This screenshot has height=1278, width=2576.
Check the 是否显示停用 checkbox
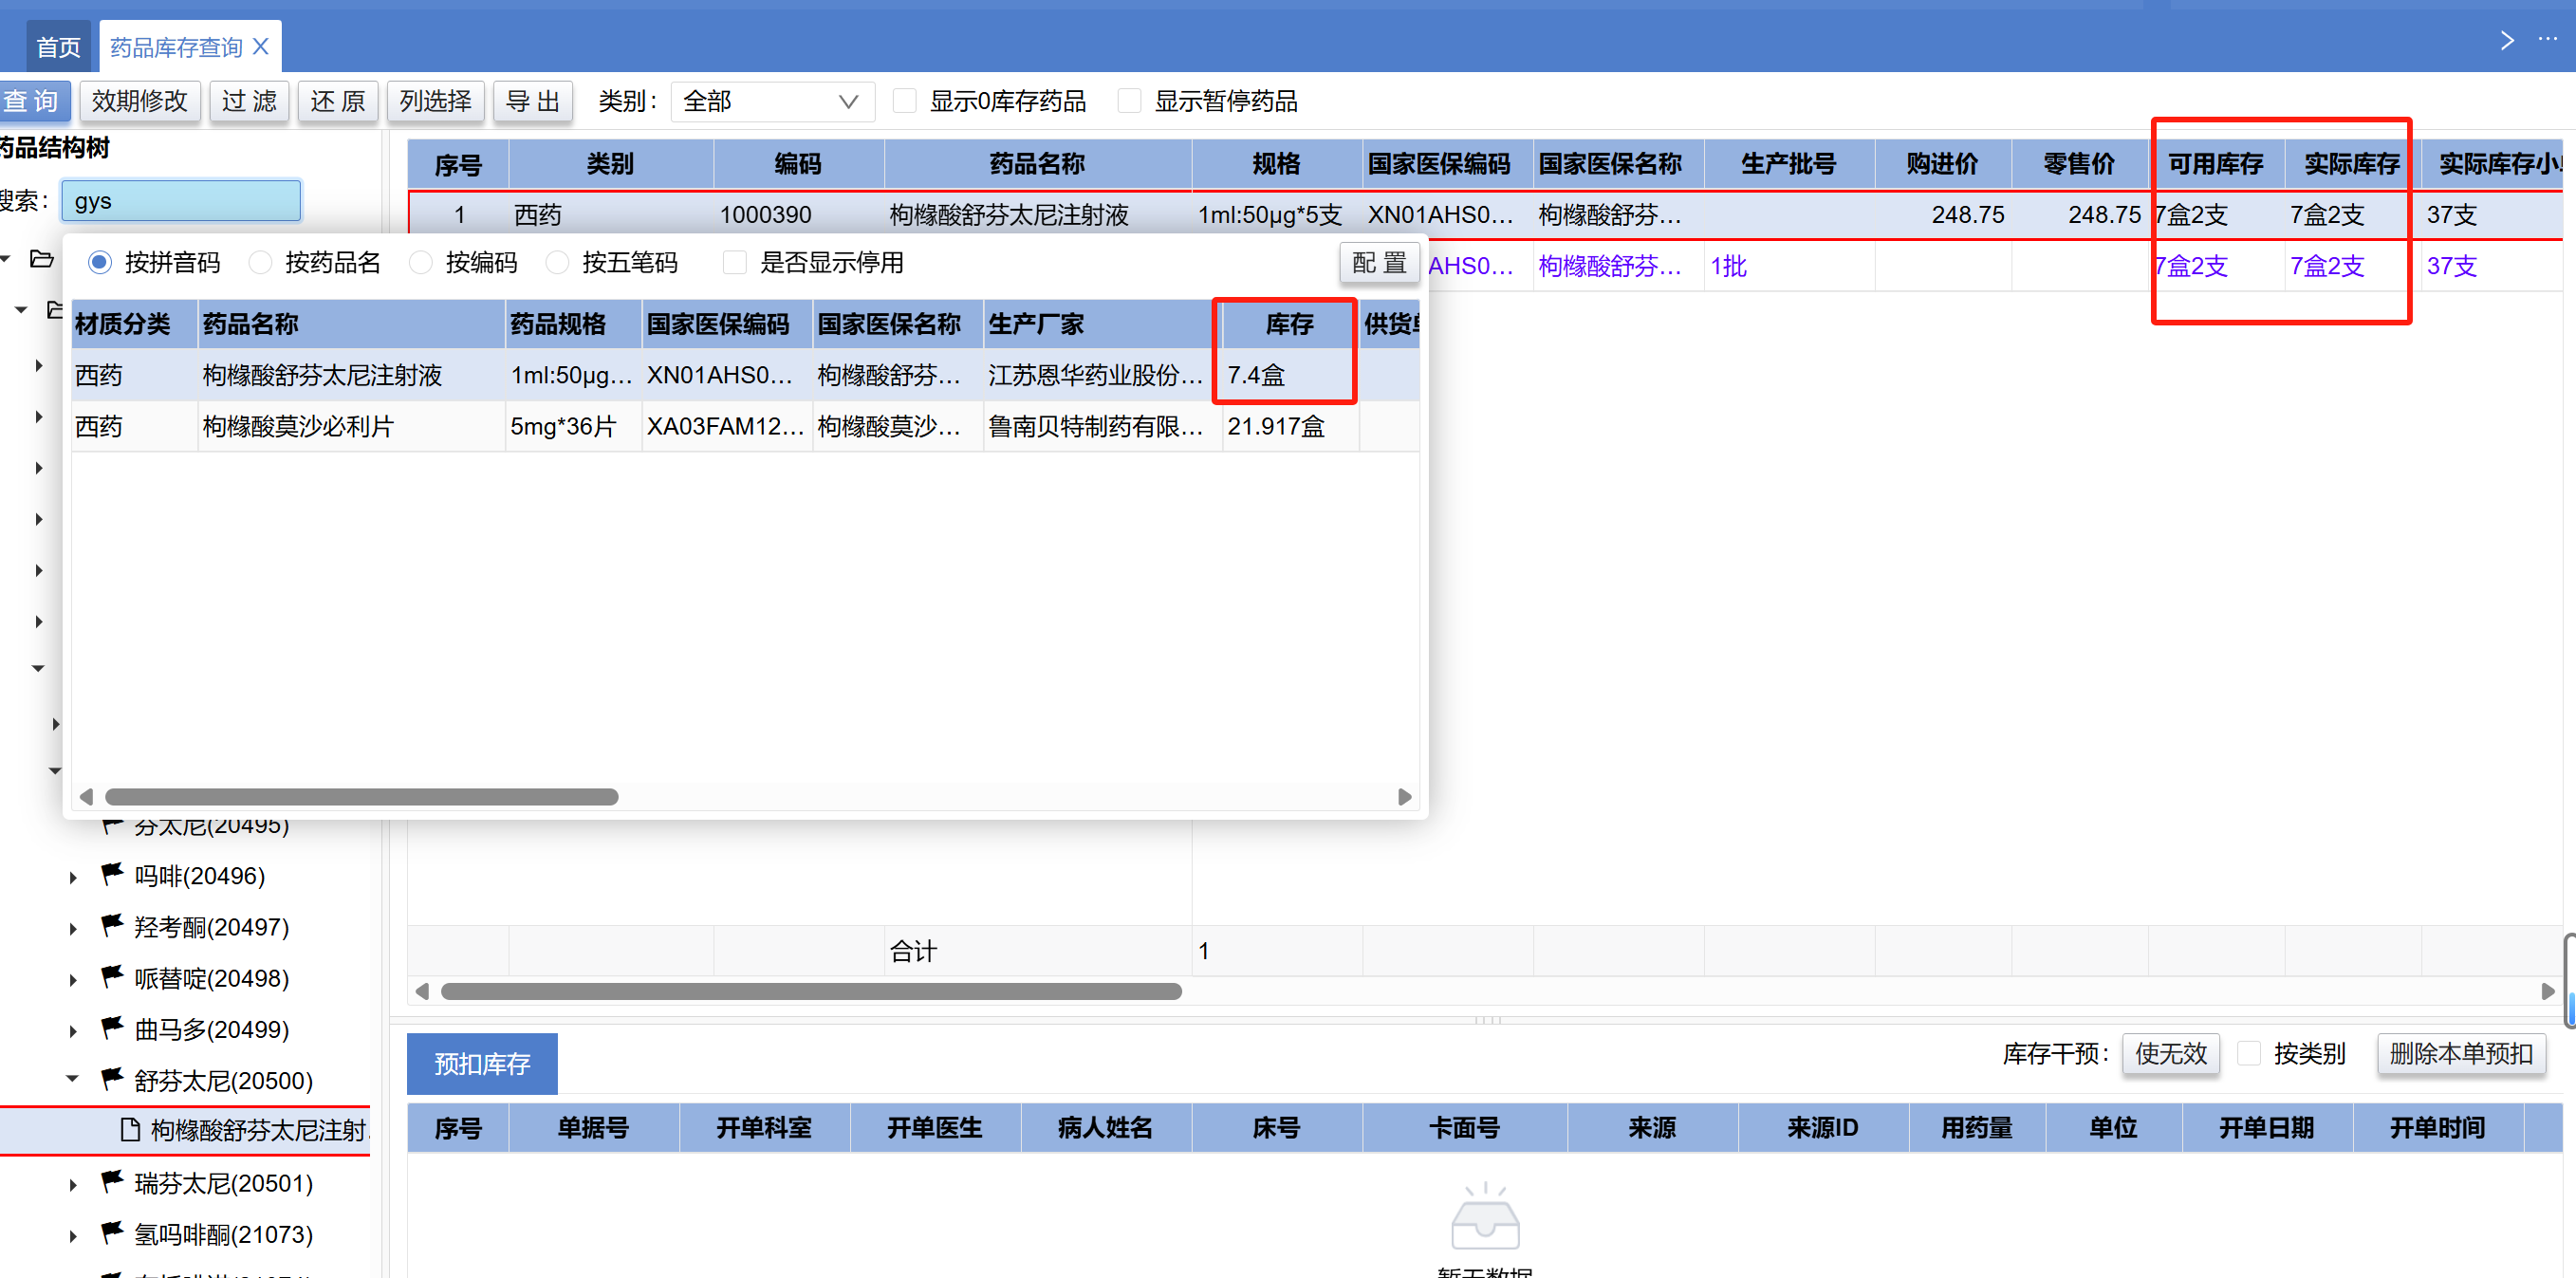click(x=735, y=263)
